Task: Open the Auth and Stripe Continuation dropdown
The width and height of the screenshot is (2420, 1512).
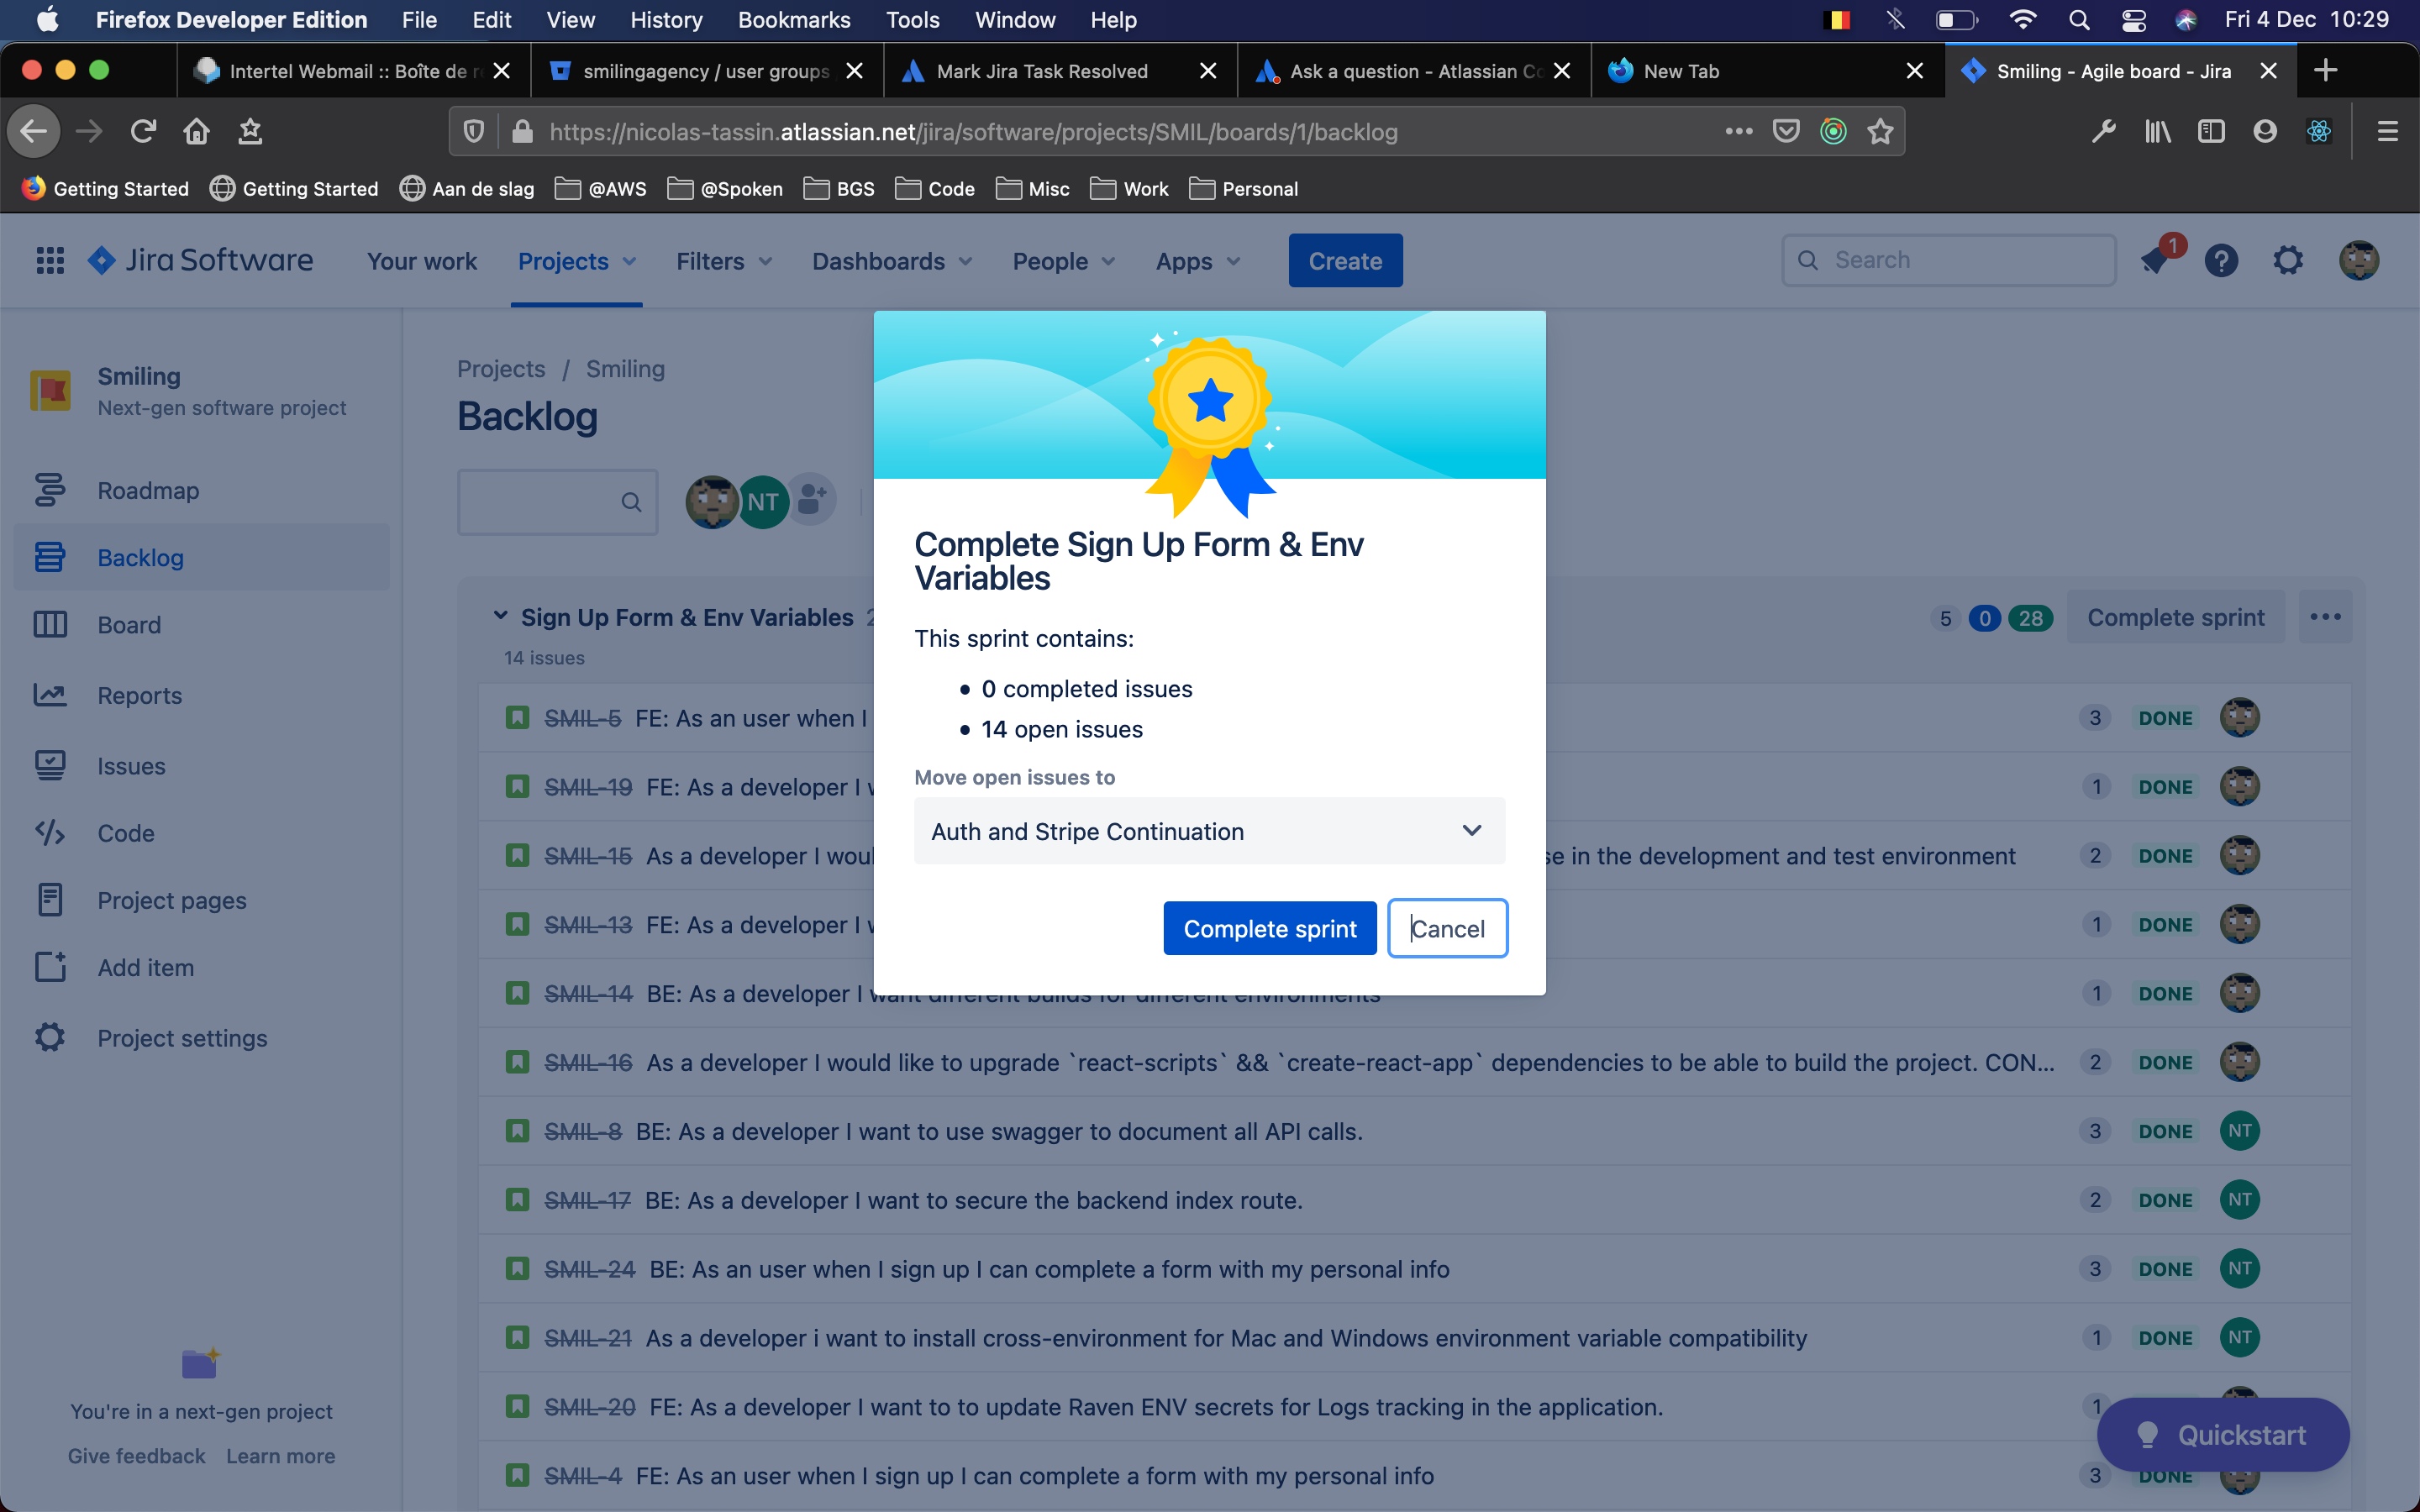Action: [1209, 831]
